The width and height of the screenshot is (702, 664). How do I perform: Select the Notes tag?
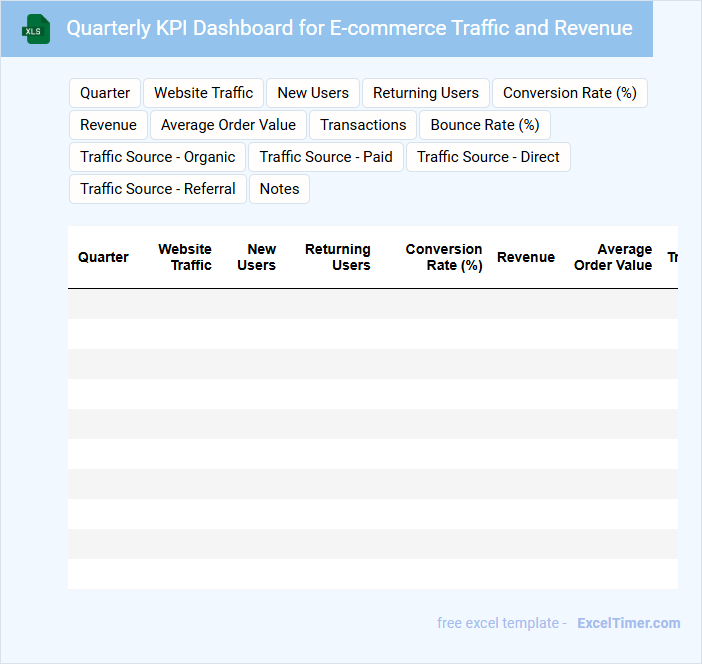click(x=279, y=189)
